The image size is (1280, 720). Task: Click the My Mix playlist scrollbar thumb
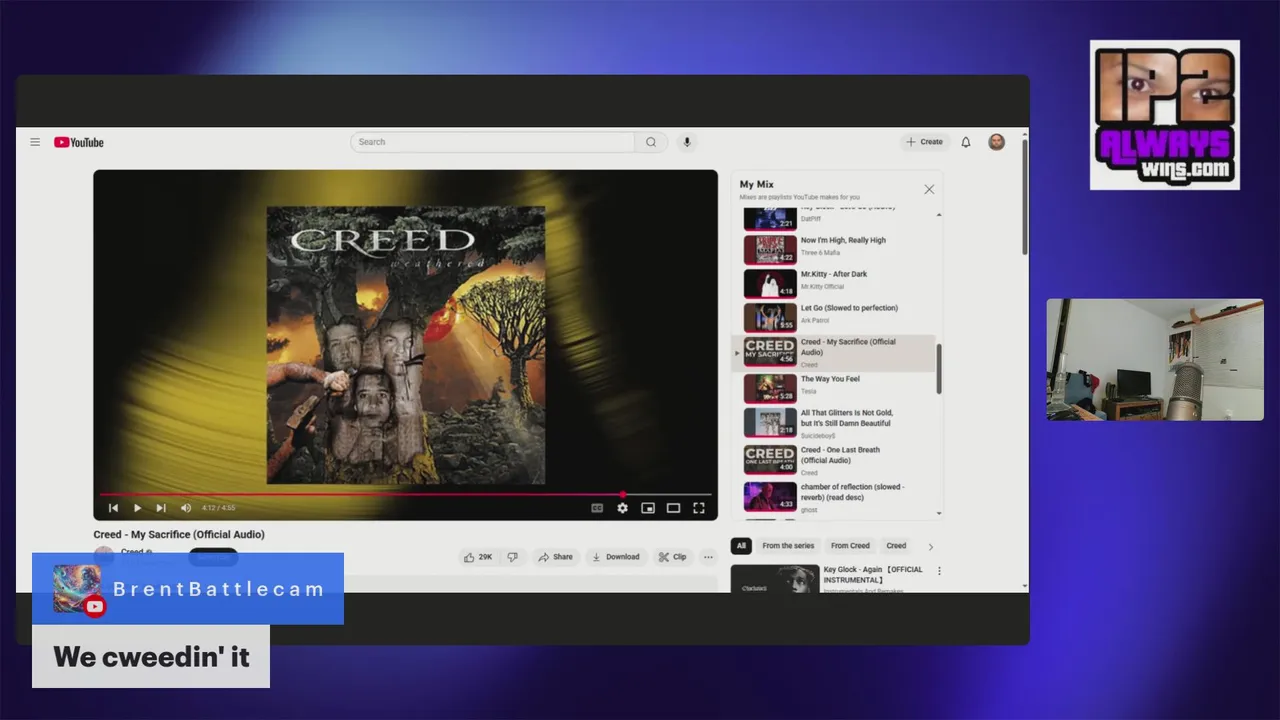tap(938, 368)
